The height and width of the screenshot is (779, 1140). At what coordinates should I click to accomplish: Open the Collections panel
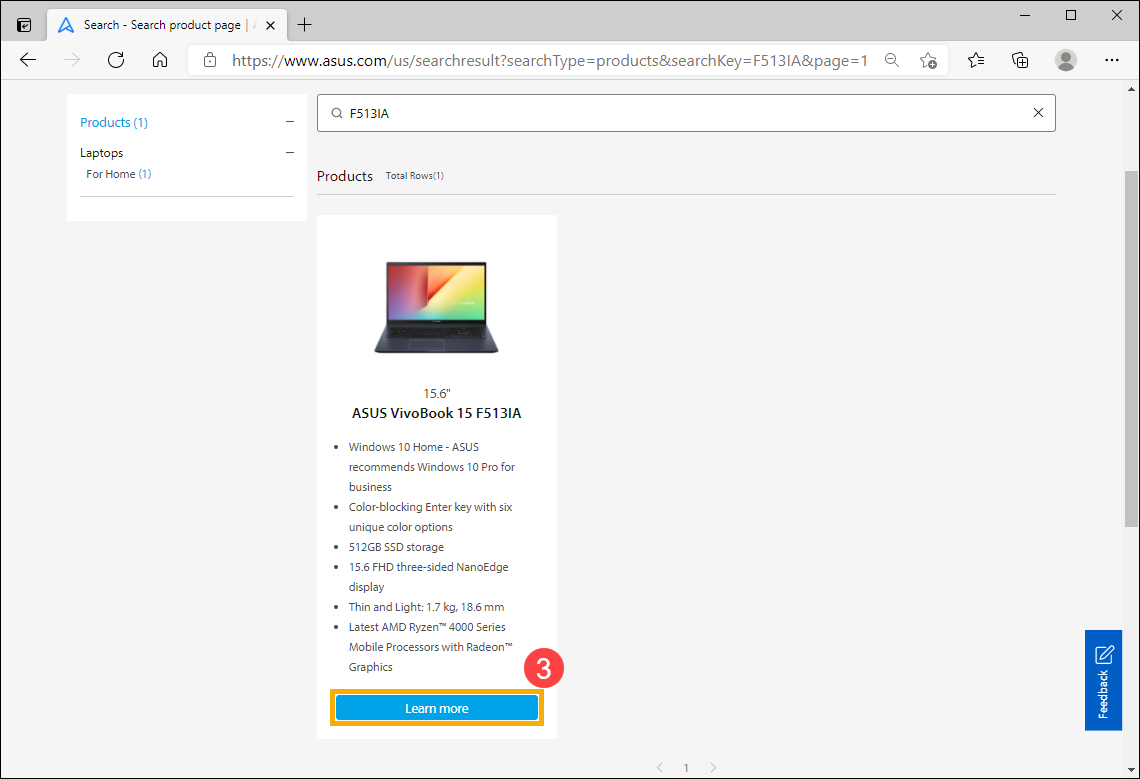coord(1020,60)
